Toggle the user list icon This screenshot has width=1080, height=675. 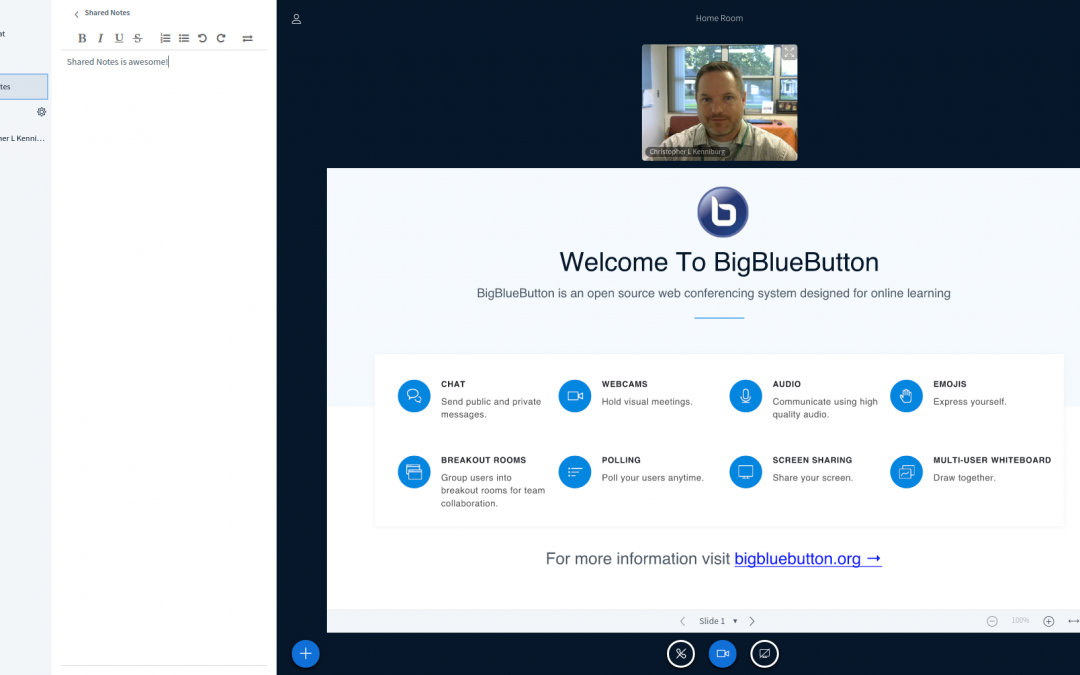point(296,19)
